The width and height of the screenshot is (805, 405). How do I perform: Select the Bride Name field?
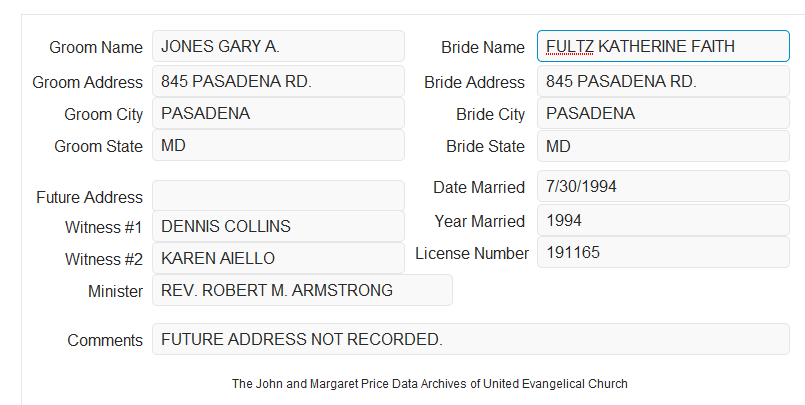click(x=663, y=46)
